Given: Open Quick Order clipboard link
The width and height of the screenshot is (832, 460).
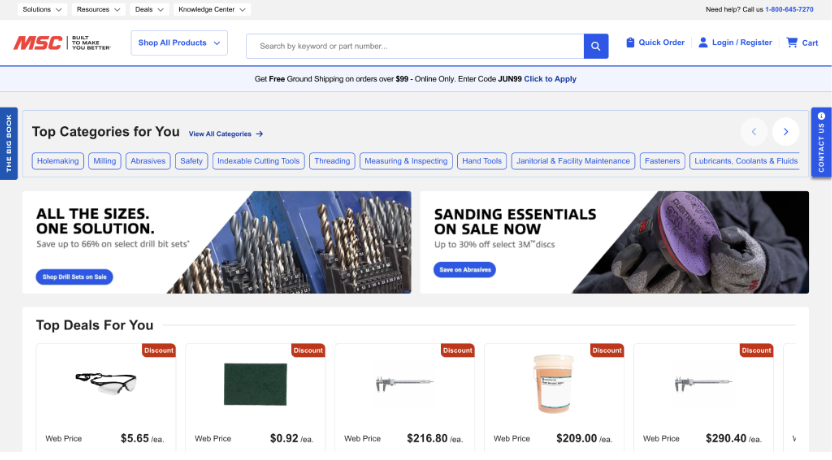Looking at the screenshot, I should coord(655,42).
